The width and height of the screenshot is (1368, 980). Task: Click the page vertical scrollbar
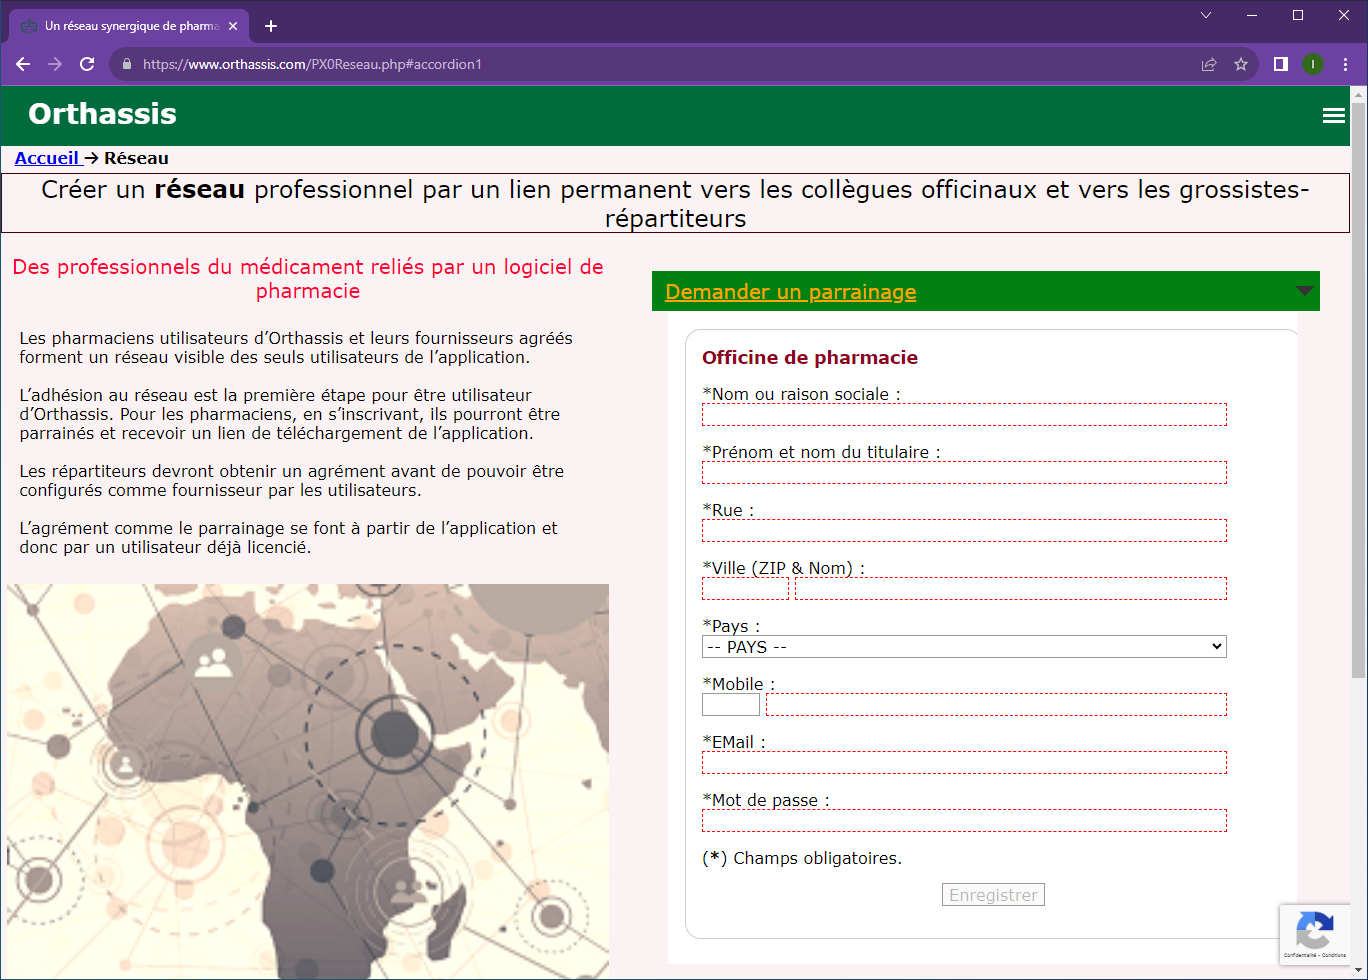(1358, 390)
